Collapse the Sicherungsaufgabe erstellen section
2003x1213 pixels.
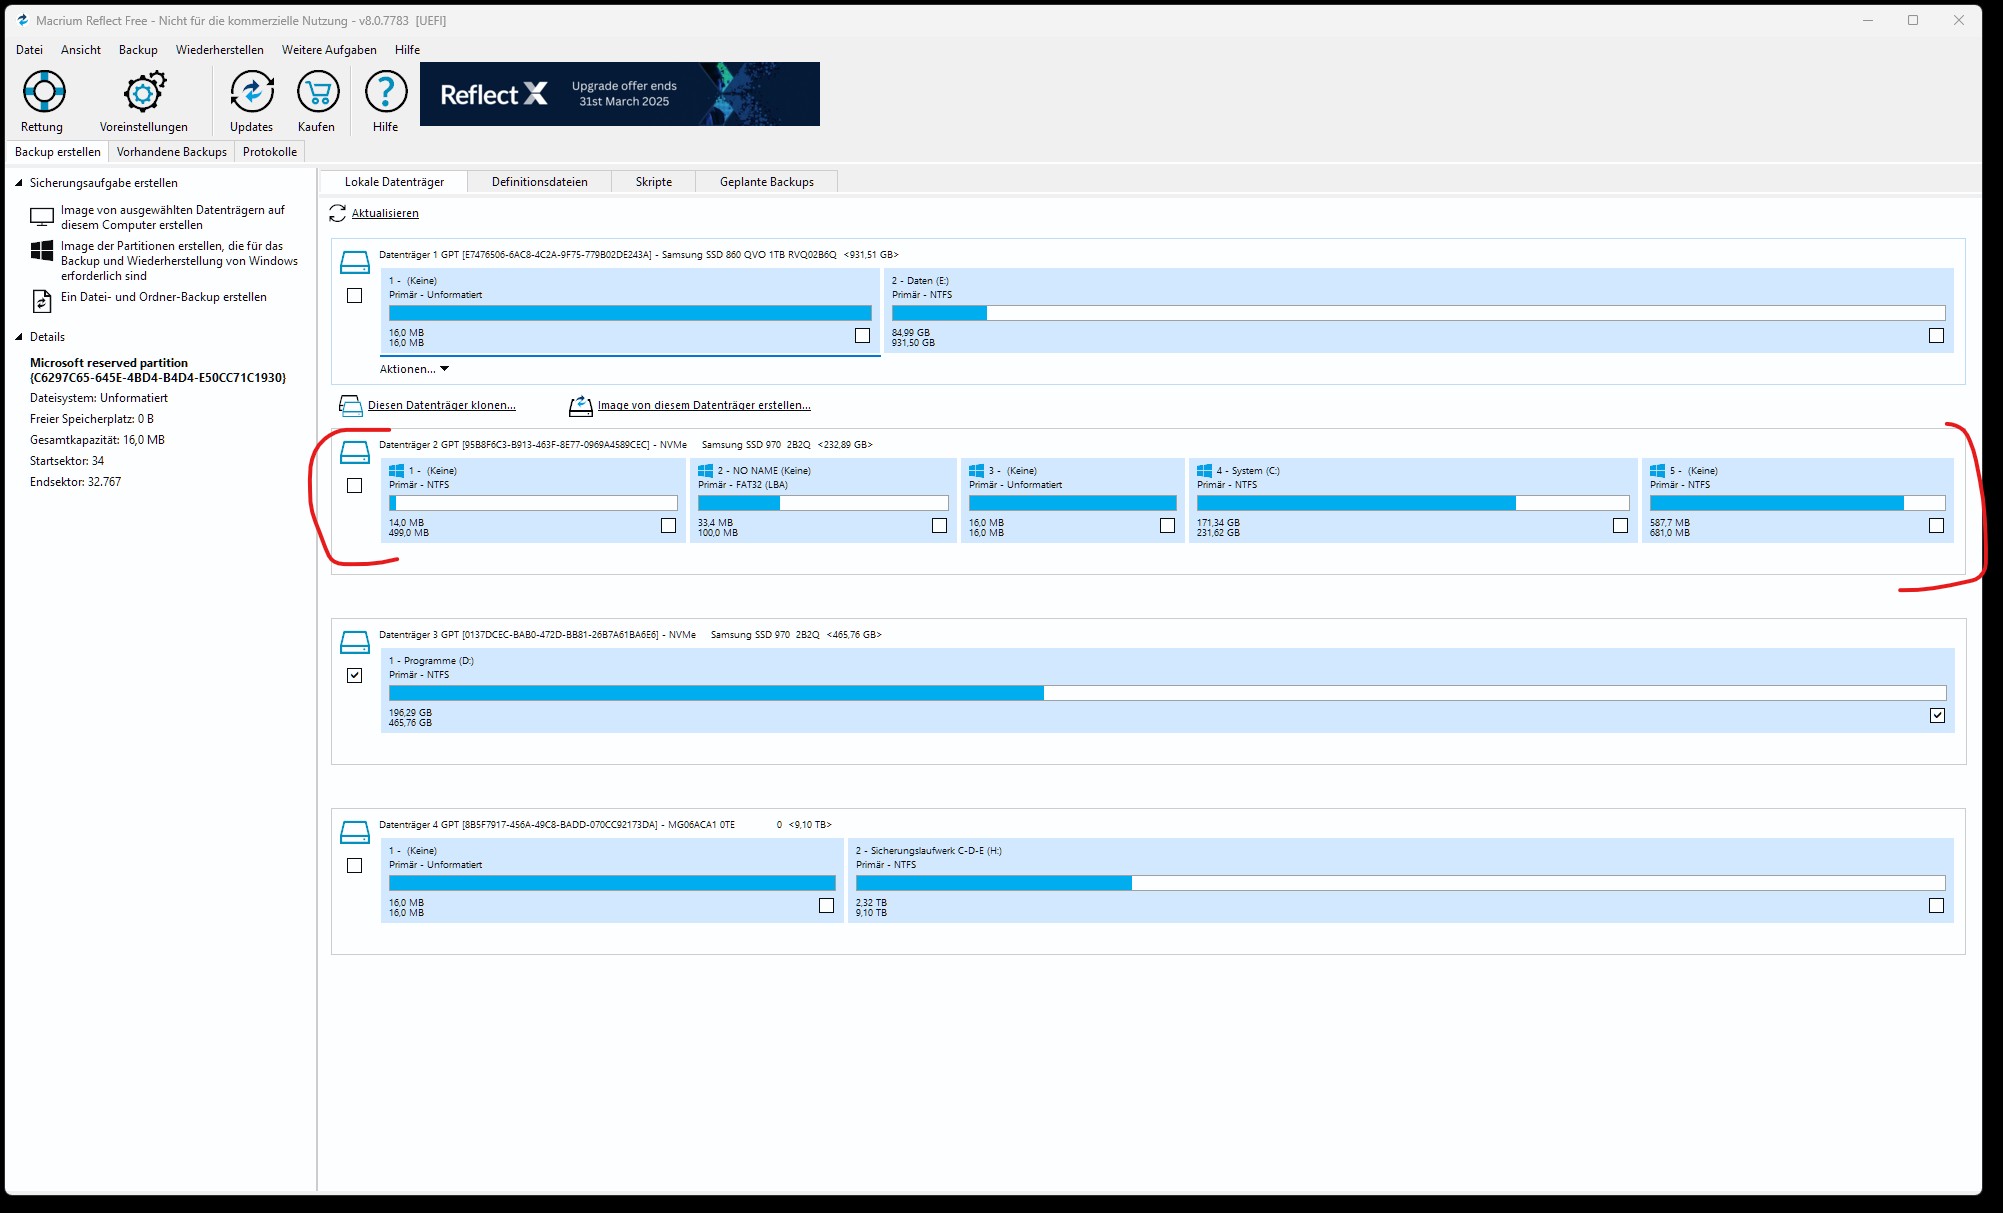tap(18, 183)
